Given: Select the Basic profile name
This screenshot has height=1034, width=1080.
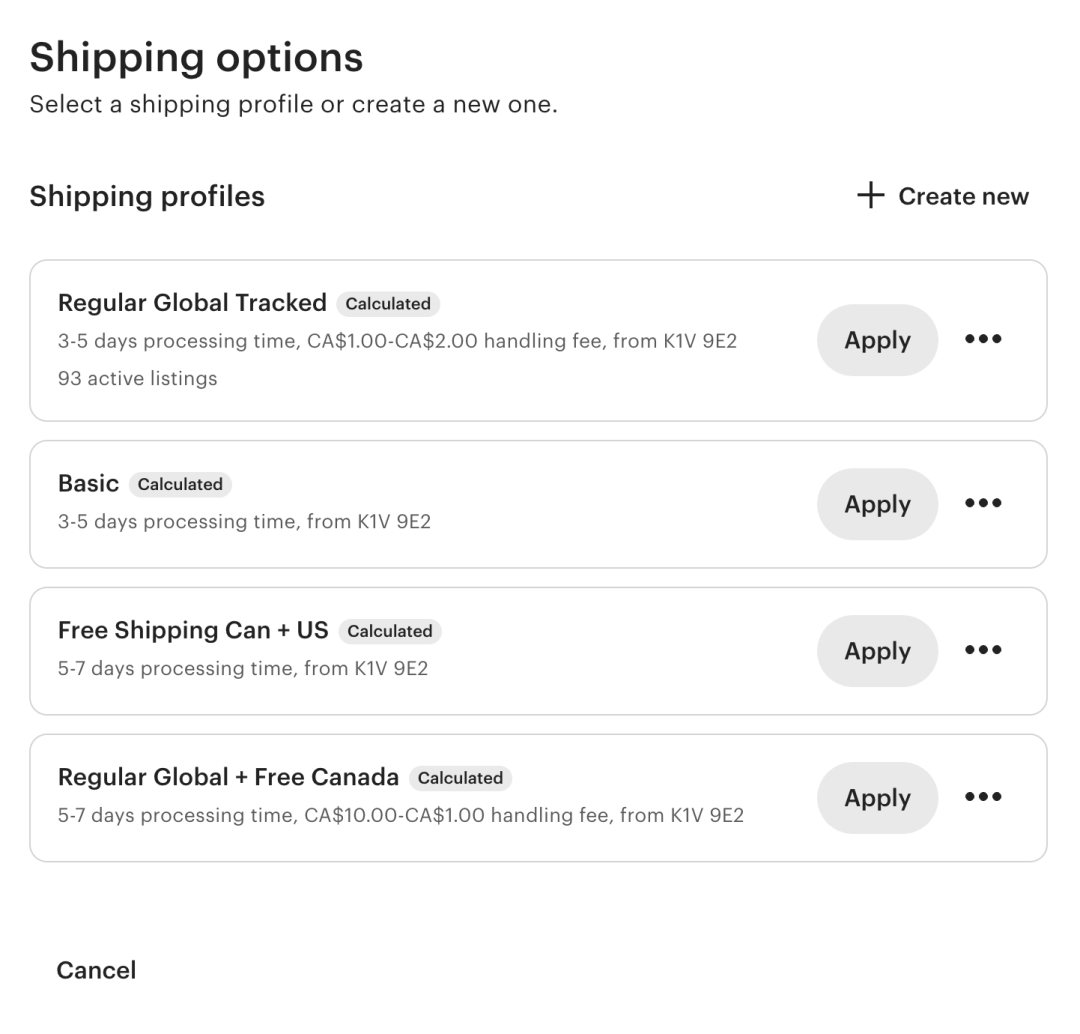Looking at the screenshot, I should pyautogui.click(x=88, y=484).
